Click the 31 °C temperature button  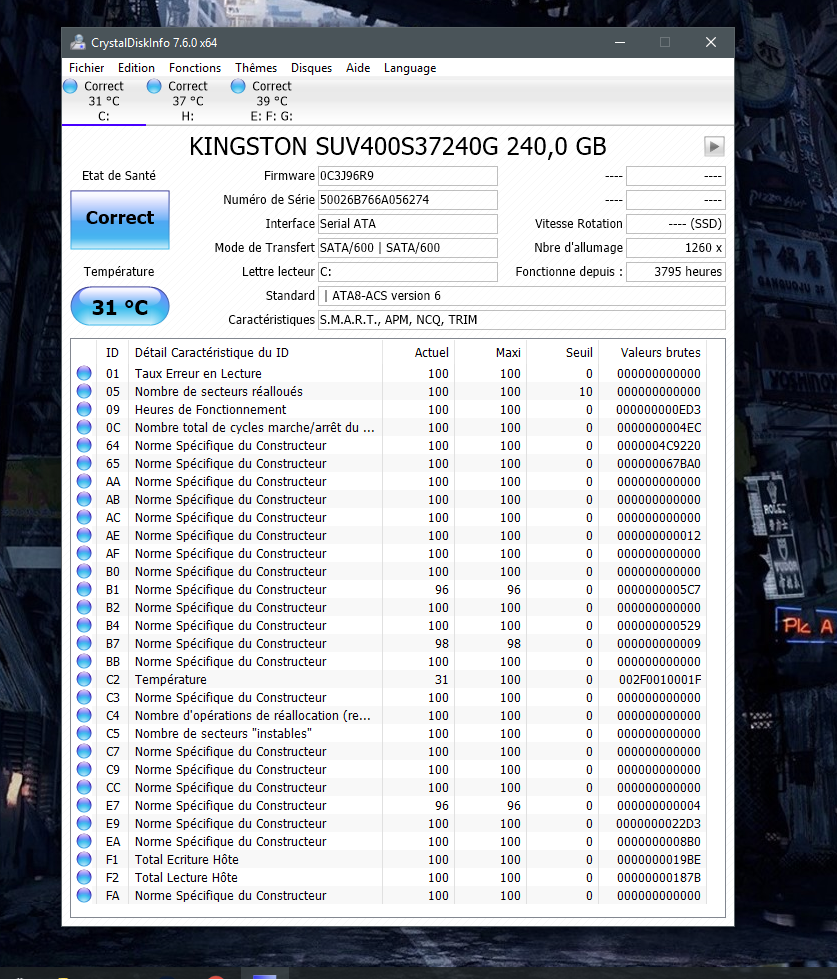120,306
